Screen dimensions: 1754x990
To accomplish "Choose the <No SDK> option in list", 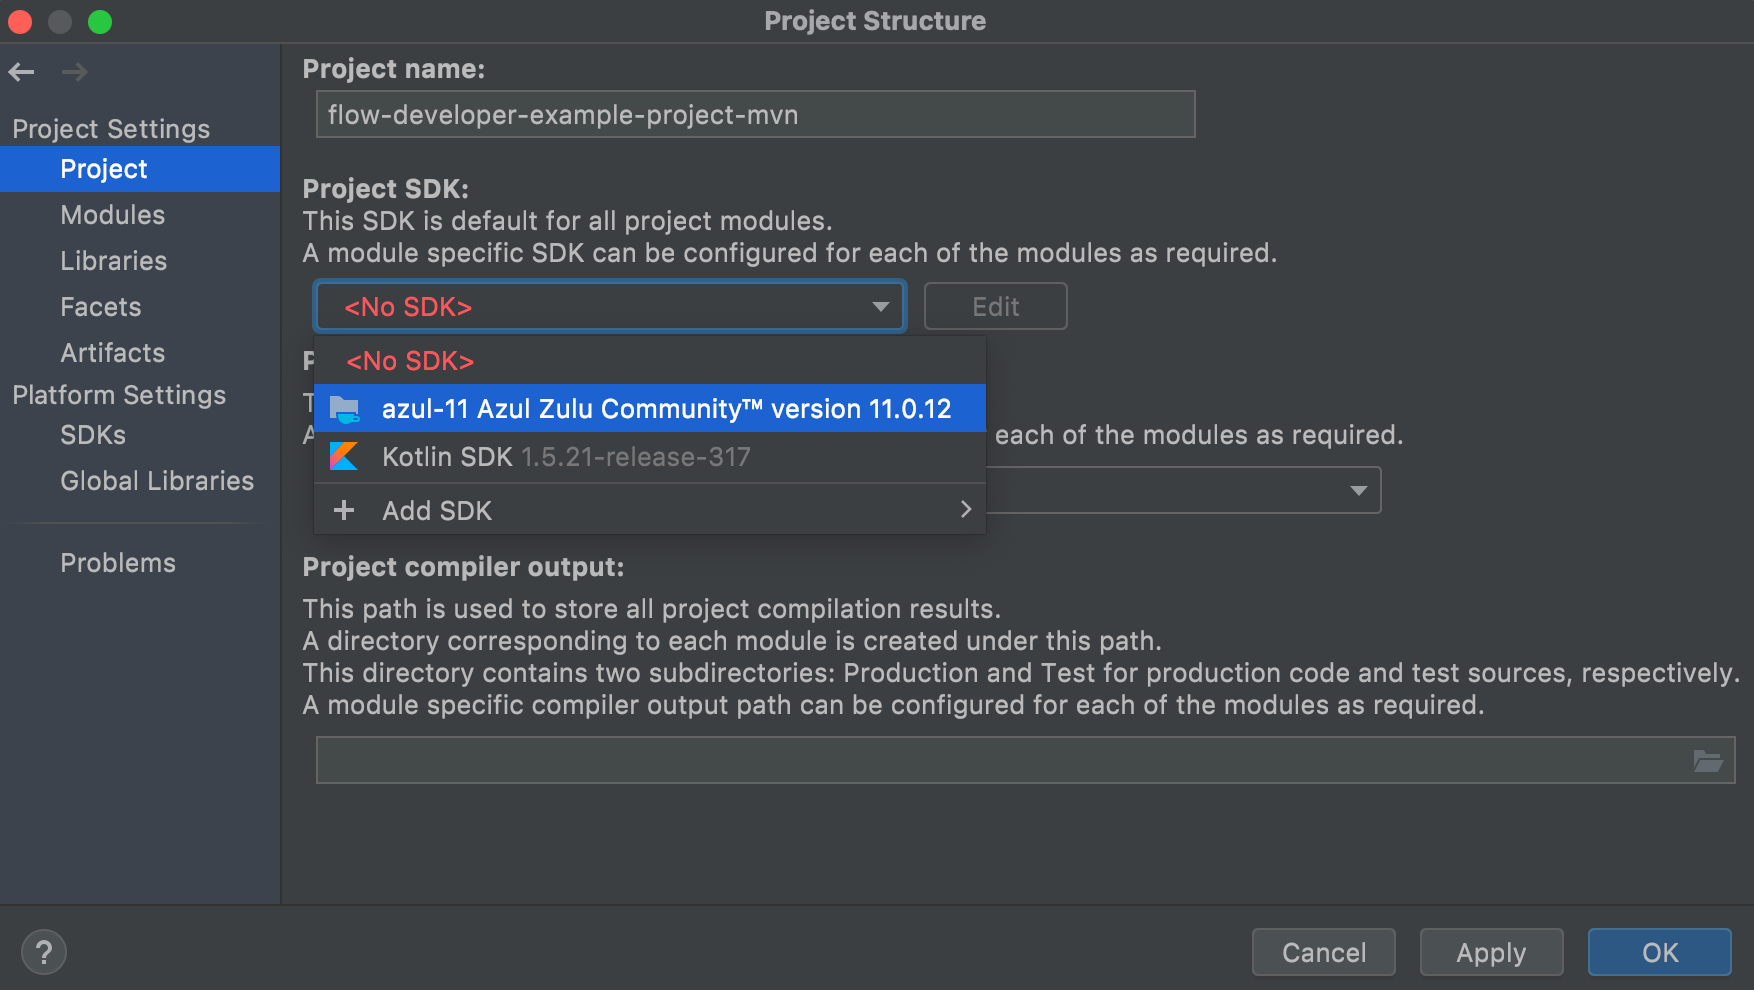I will pos(410,361).
